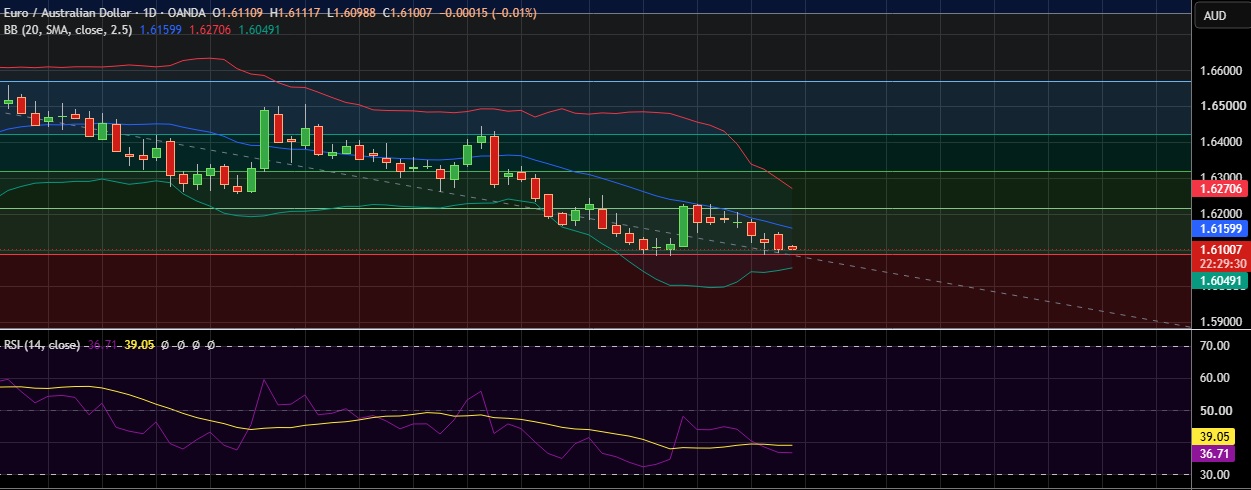This screenshot has width=1251, height=490.
Task: Click the red BB upper value in legend
Action: [208, 30]
